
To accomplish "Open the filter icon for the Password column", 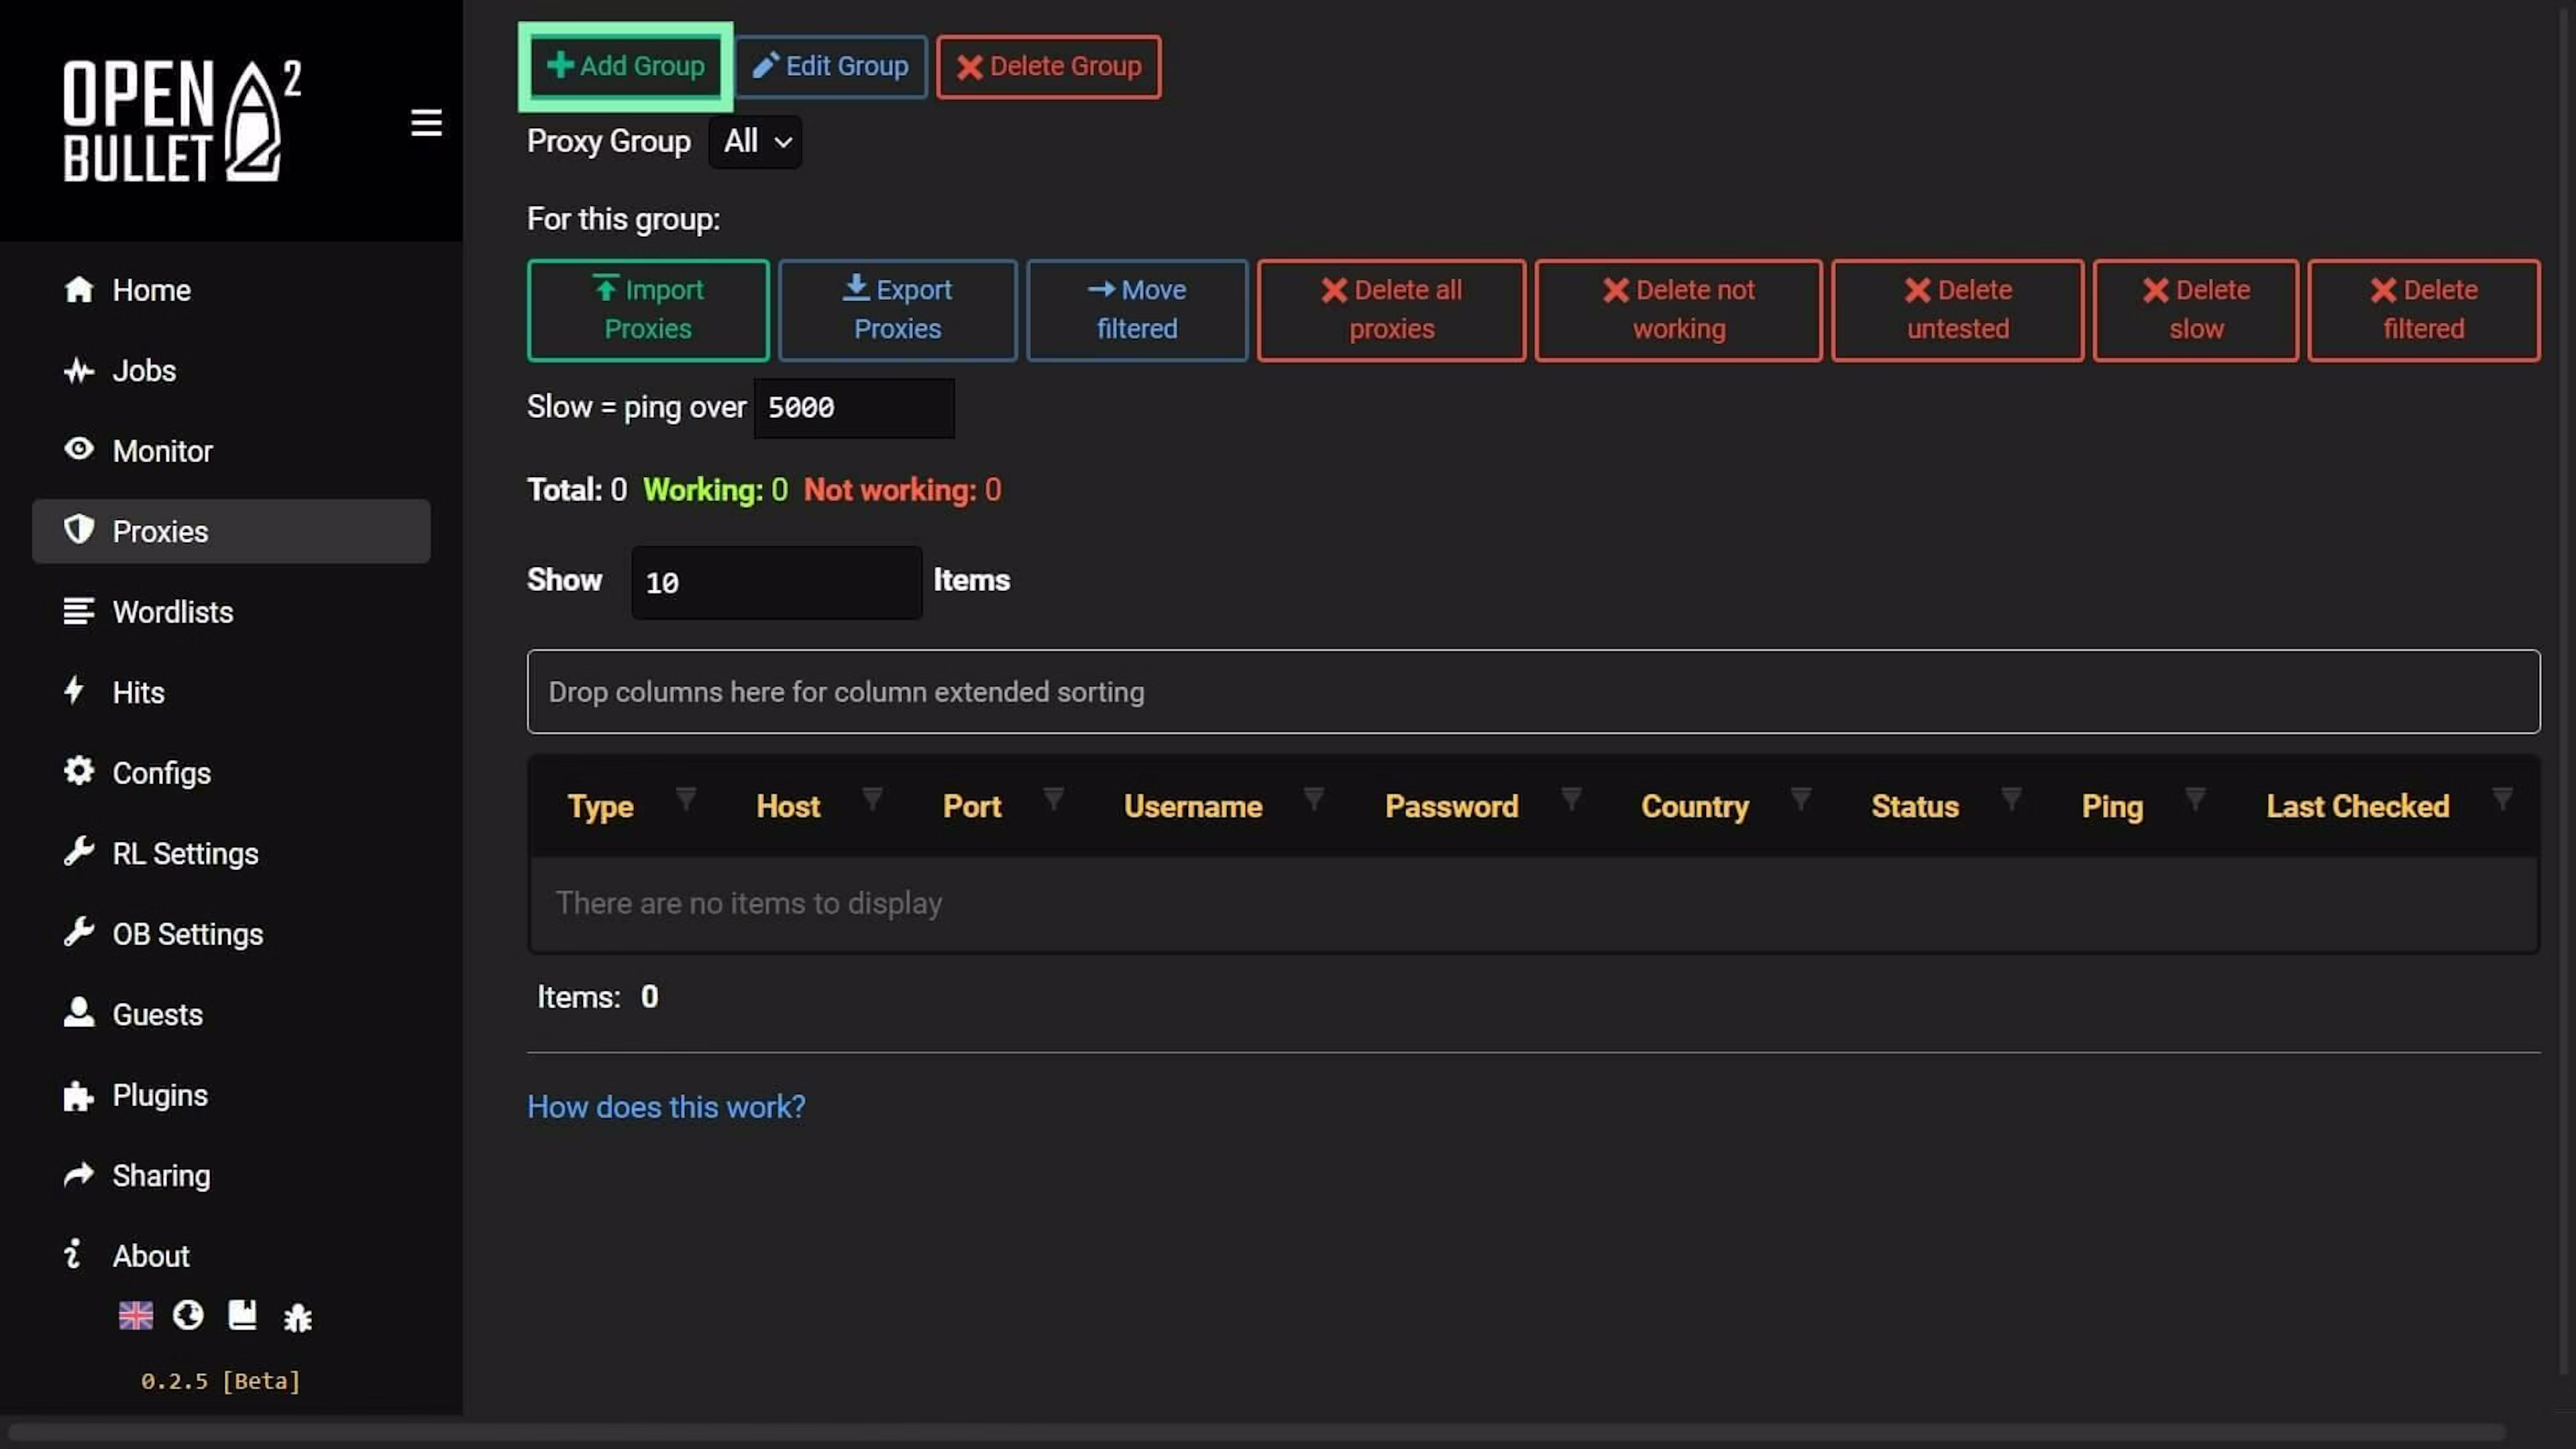I will tap(1571, 799).
